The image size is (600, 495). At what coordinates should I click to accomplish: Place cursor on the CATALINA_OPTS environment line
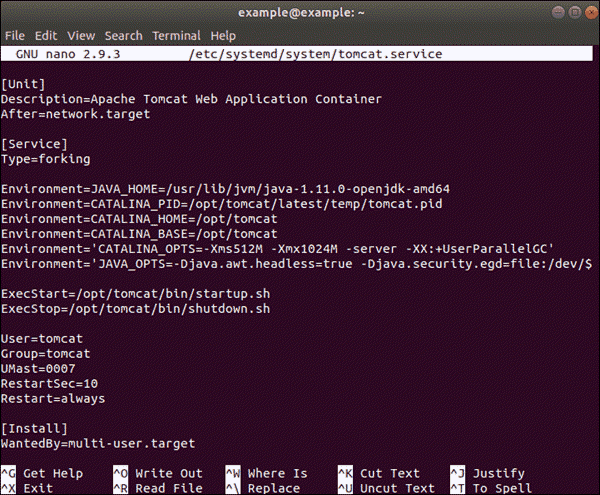click(x=277, y=249)
